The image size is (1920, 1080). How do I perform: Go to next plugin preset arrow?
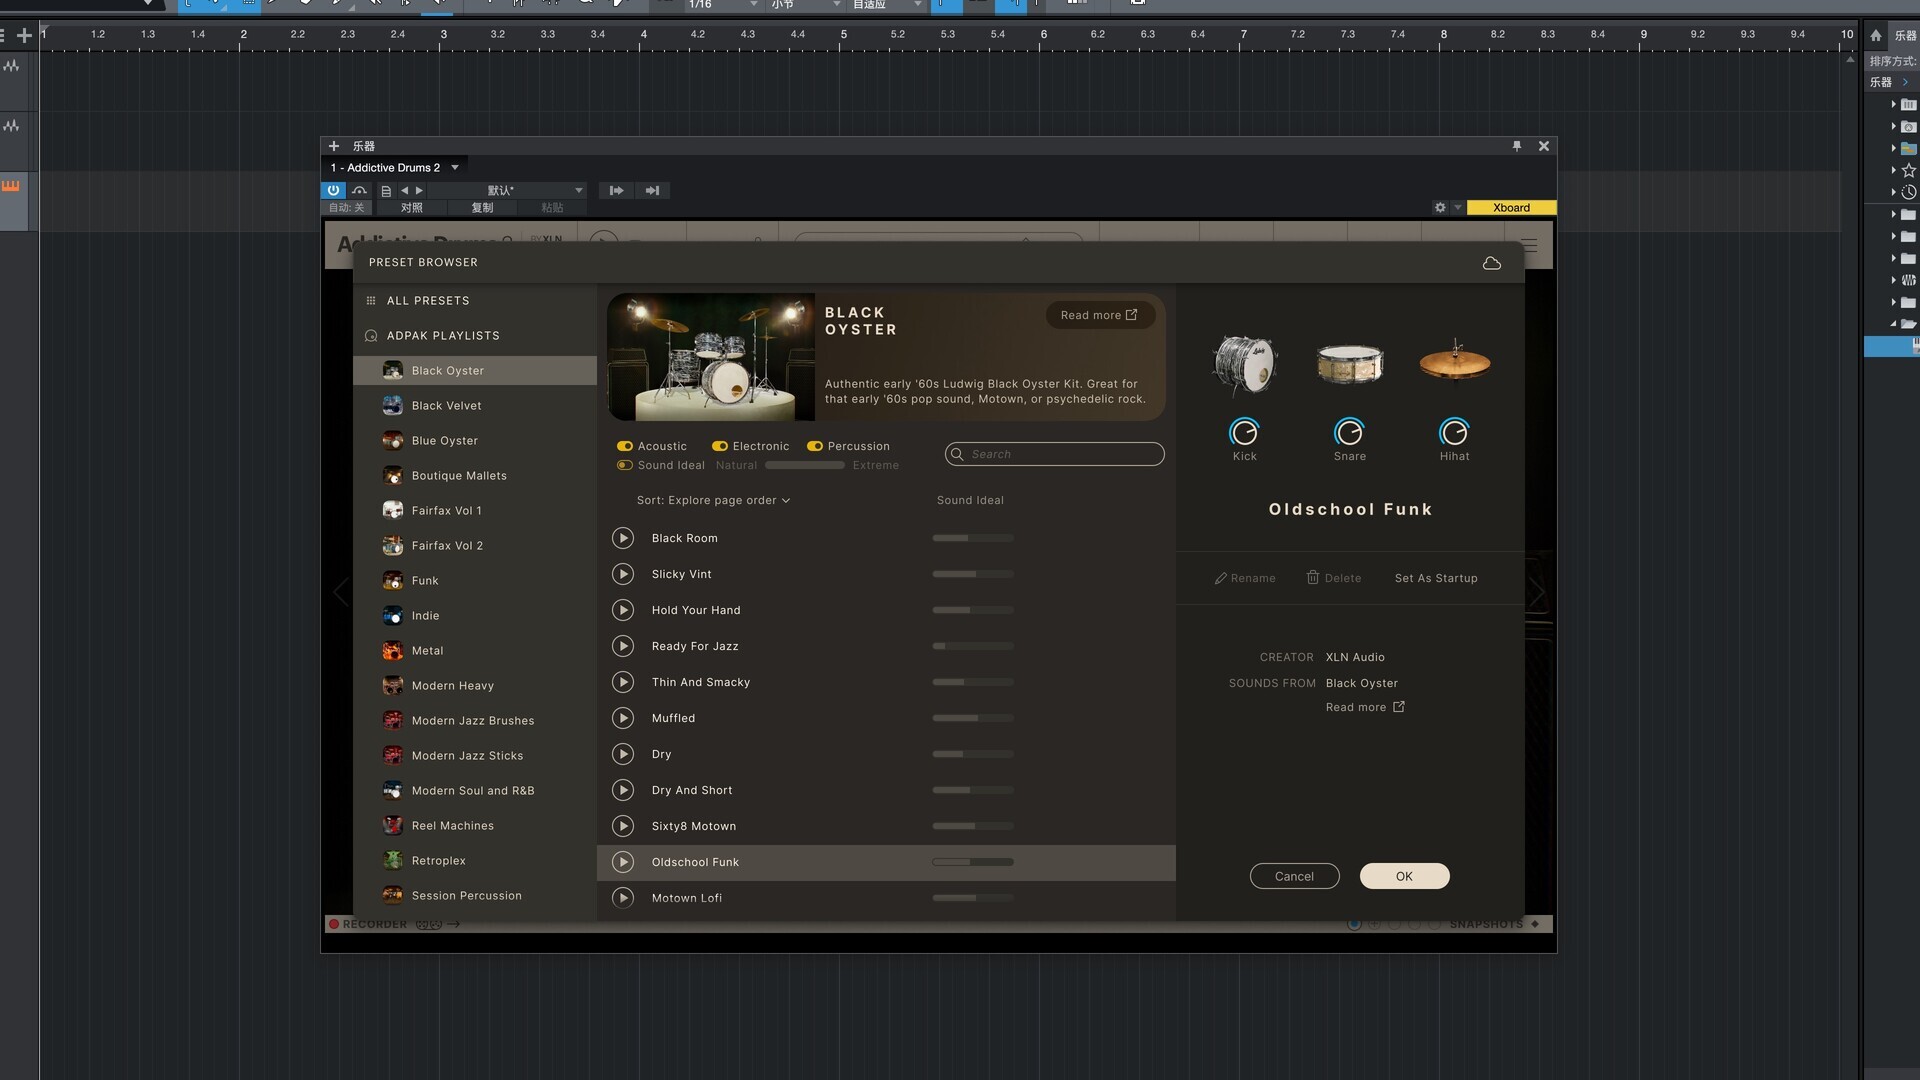(419, 190)
